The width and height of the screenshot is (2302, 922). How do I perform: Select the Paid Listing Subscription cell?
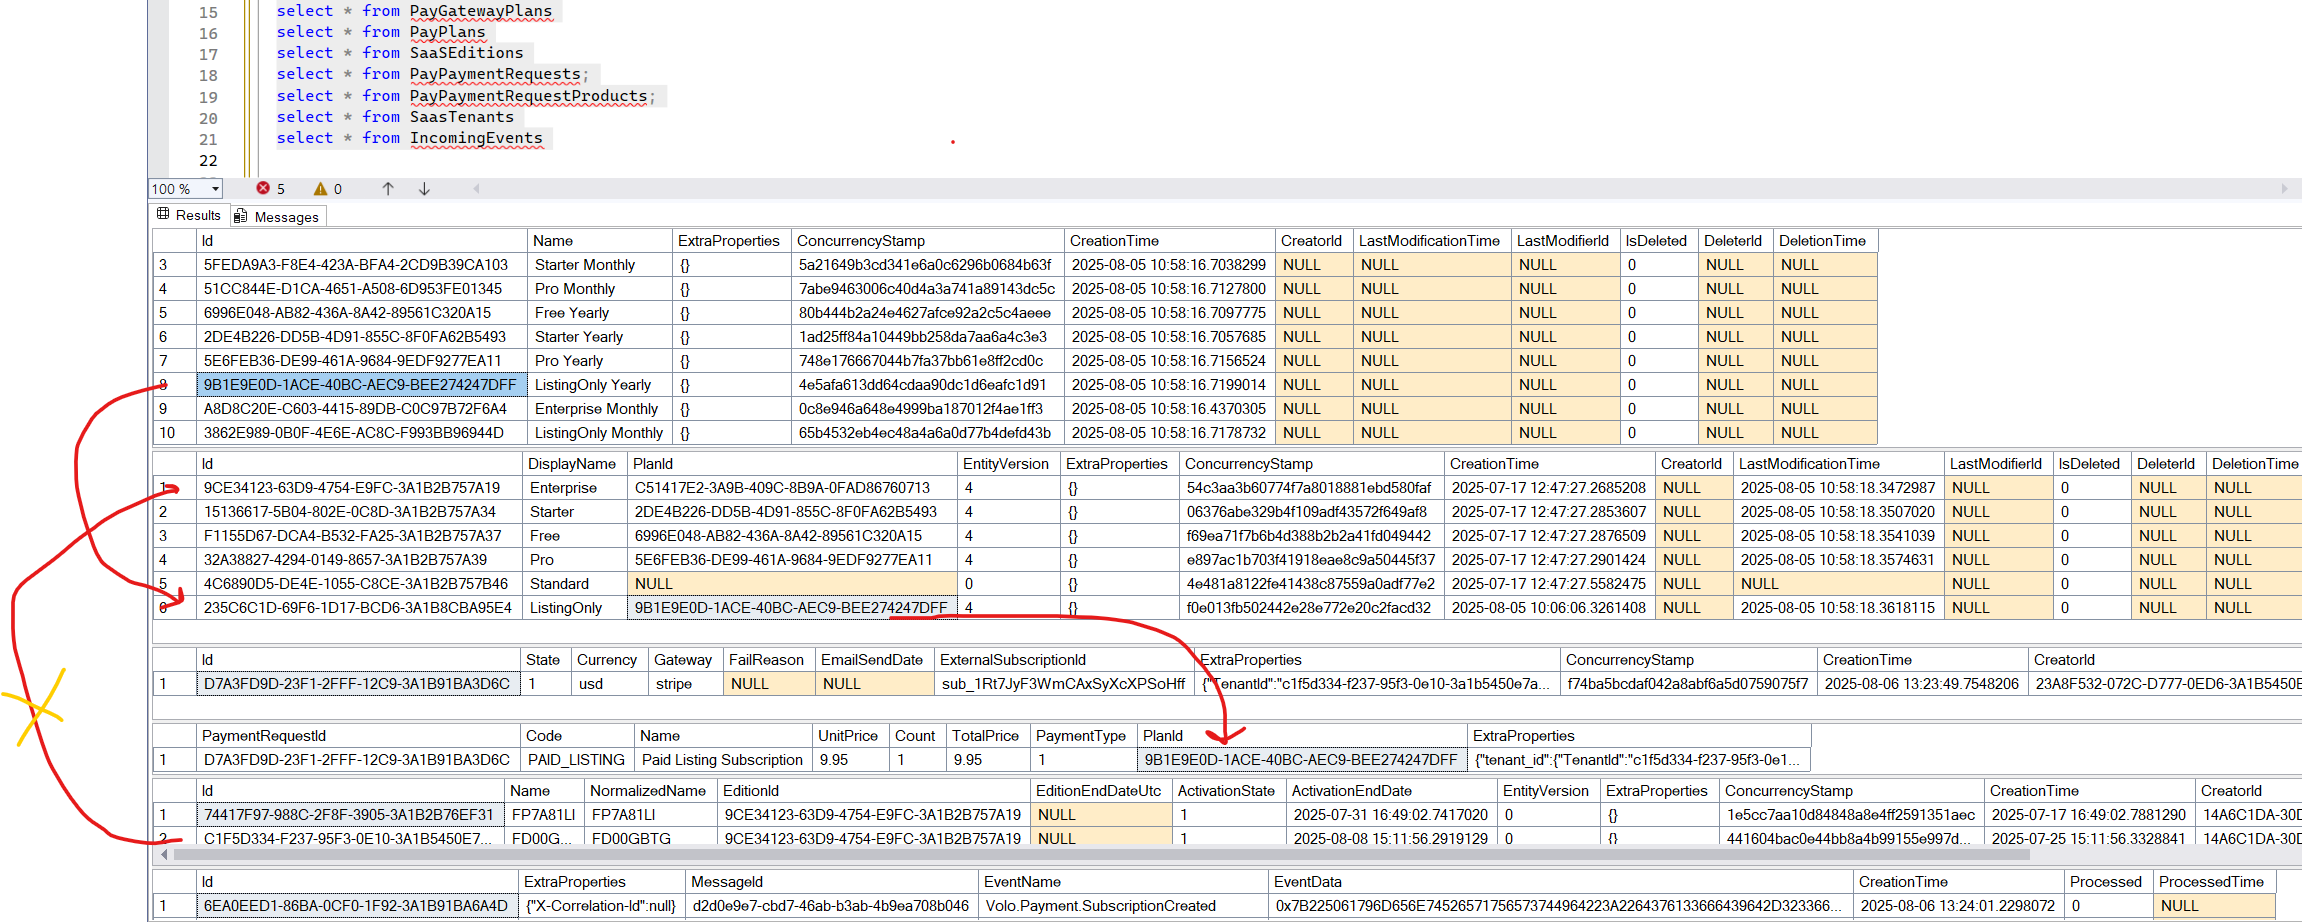pyautogui.click(x=723, y=760)
